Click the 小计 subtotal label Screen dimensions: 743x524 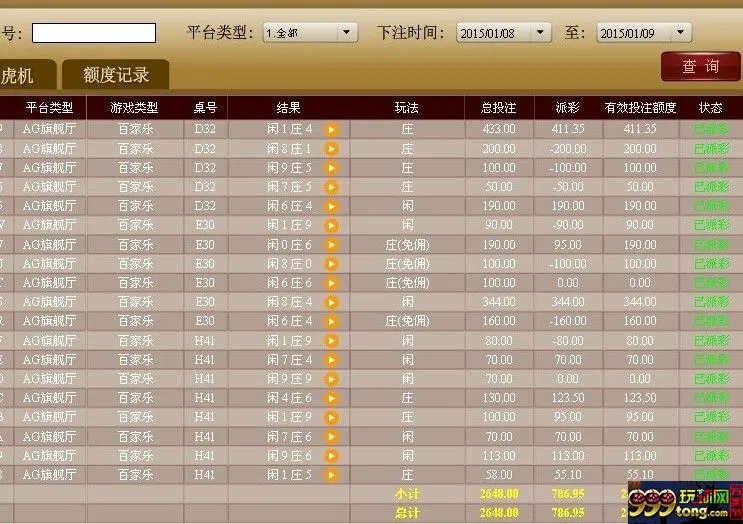tap(407, 494)
